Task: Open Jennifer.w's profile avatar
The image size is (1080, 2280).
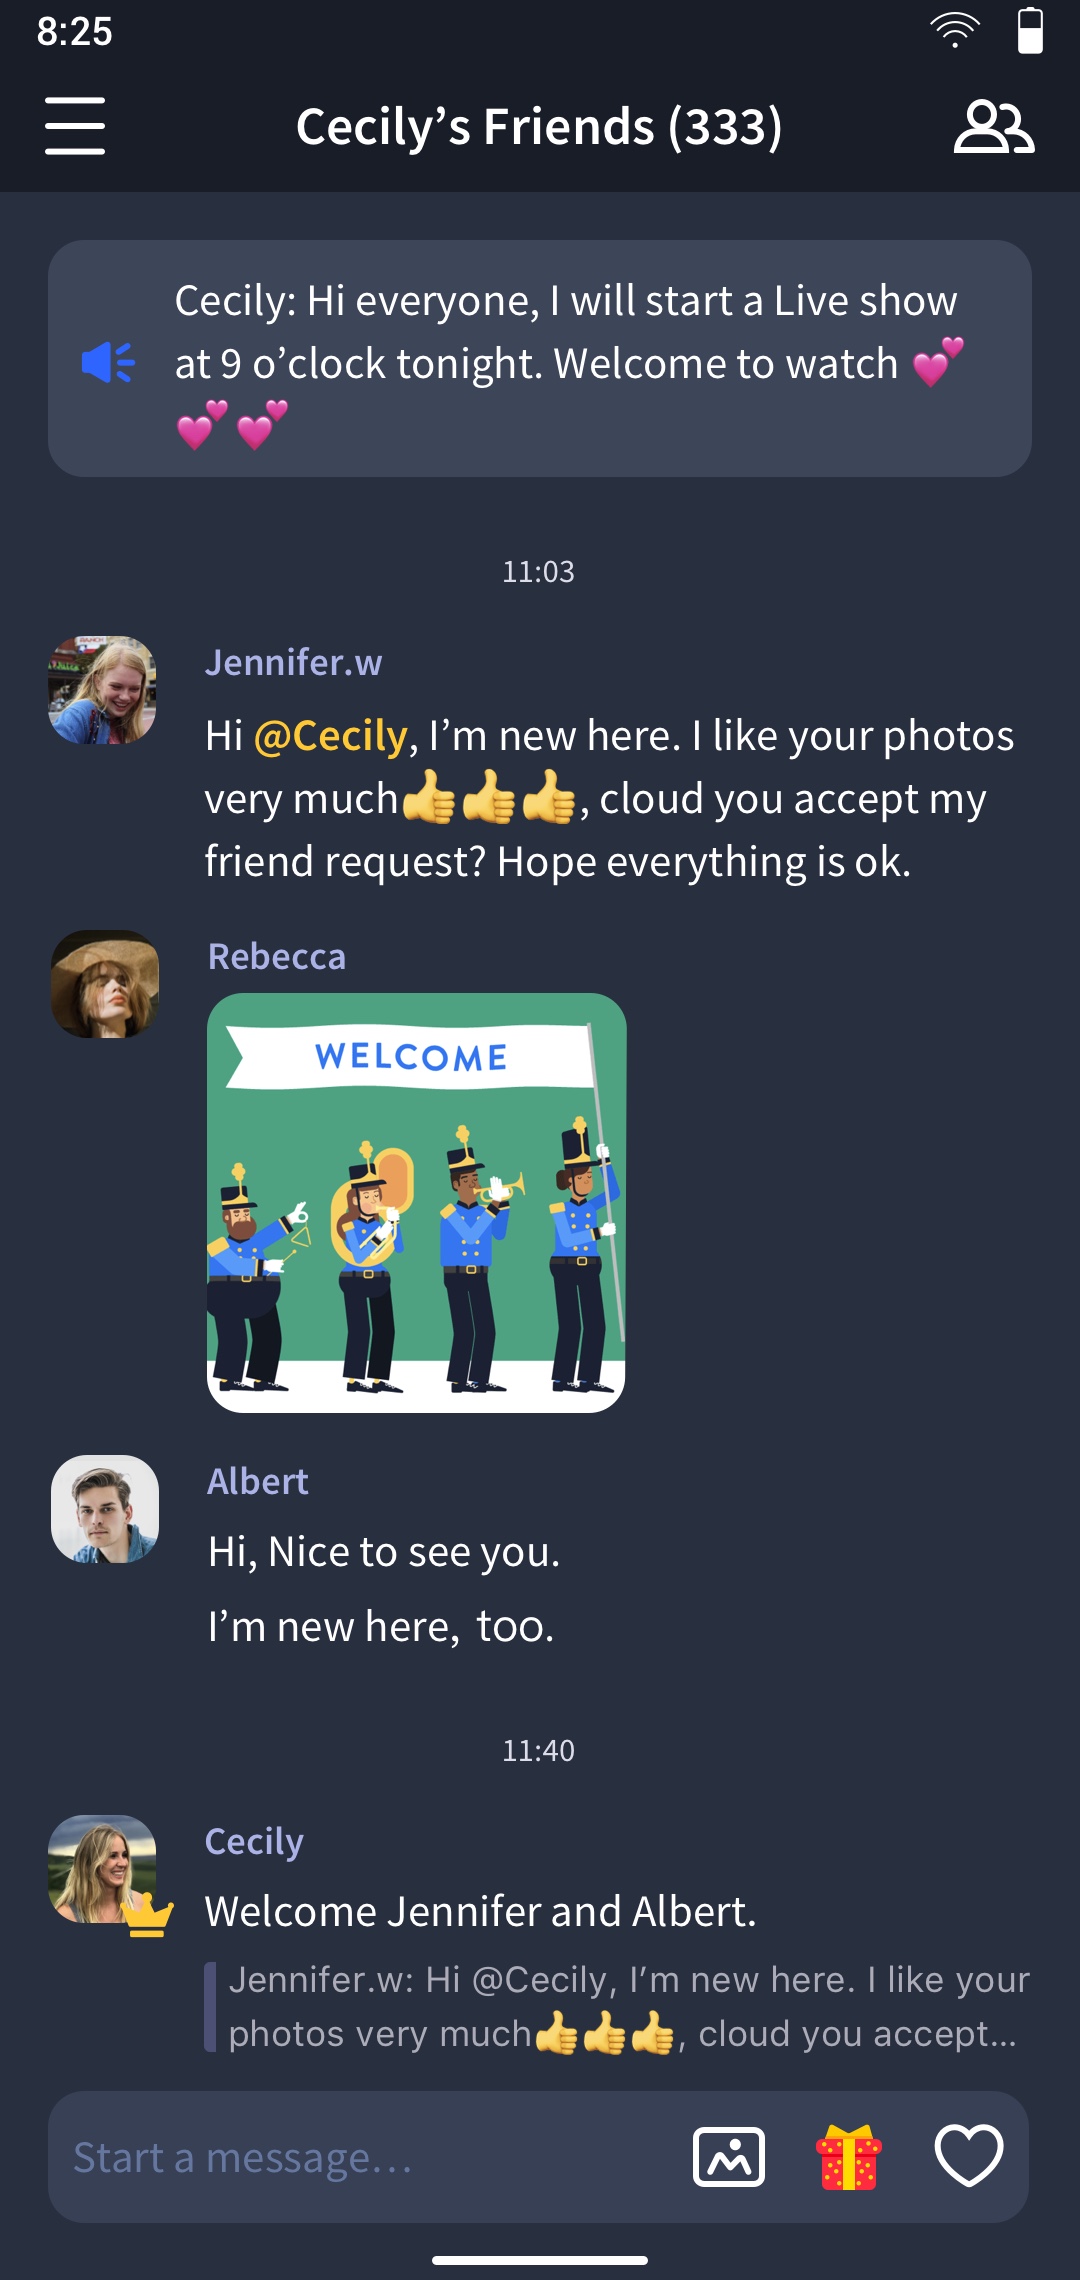Action: tap(102, 690)
